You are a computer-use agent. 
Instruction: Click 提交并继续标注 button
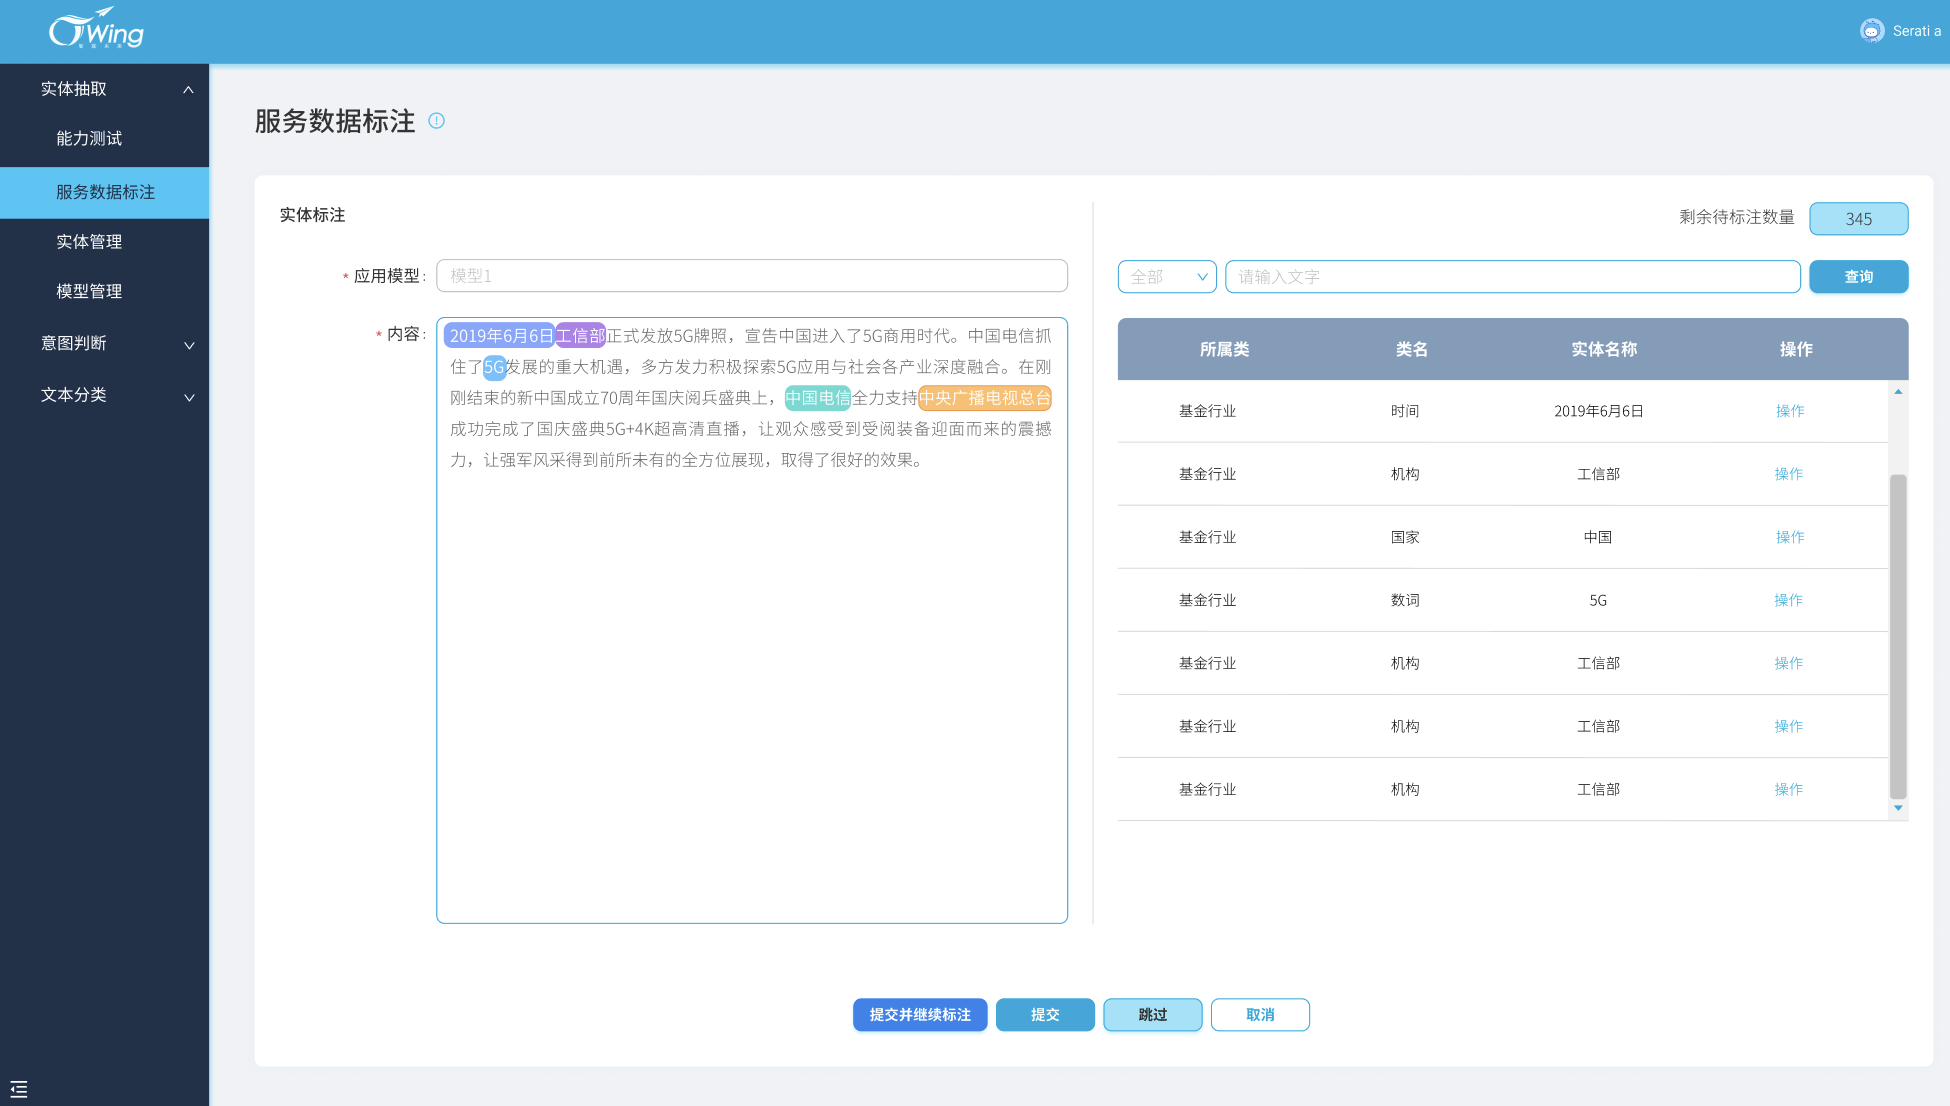[x=920, y=1015]
